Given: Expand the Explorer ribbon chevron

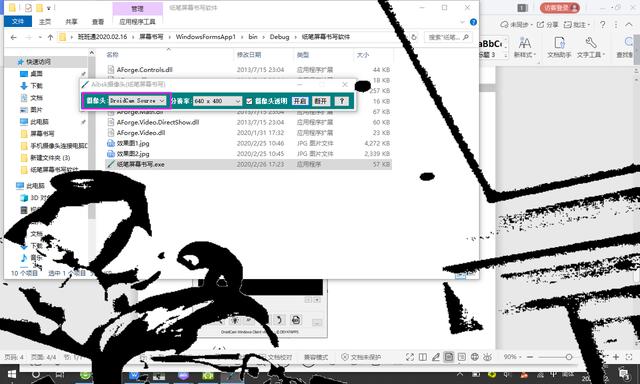Looking at the screenshot, I should [x=462, y=22].
